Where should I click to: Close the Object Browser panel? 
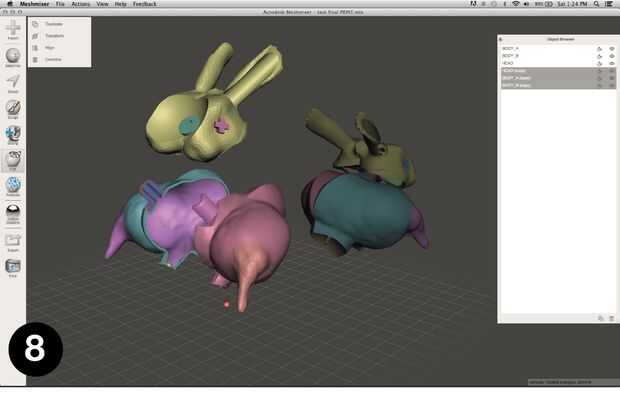click(501, 39)
